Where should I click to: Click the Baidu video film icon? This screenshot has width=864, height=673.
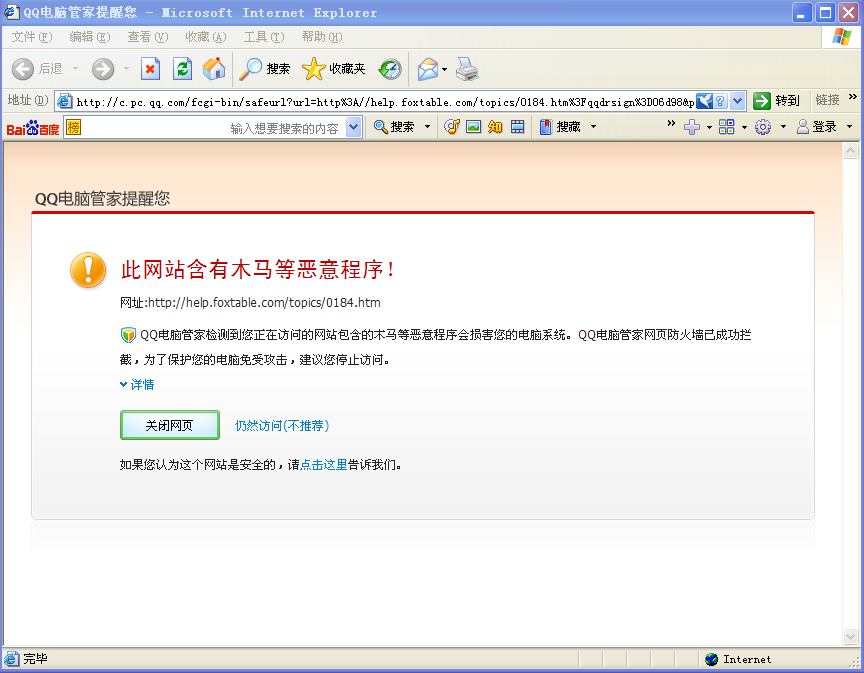(x=517, y=127)
